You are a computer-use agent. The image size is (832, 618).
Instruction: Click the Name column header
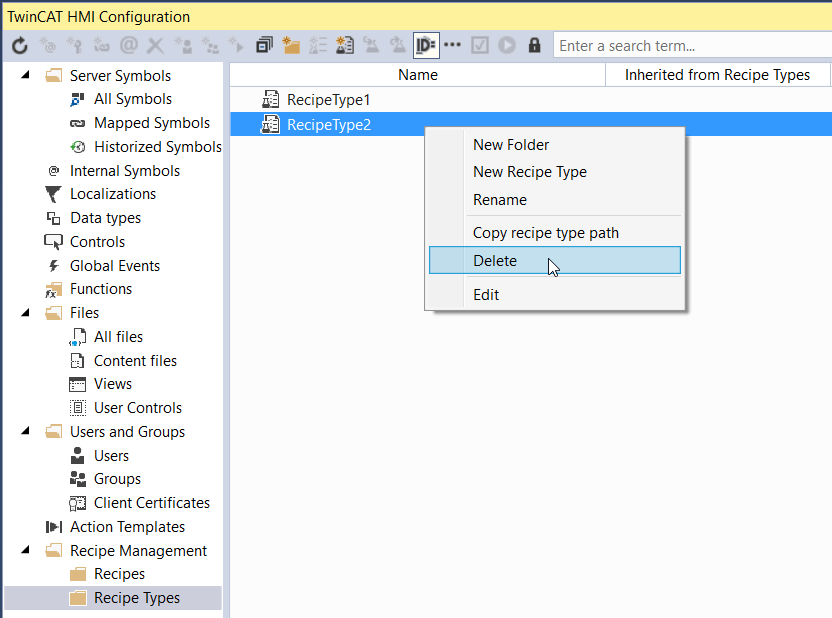tap(418, 75)
